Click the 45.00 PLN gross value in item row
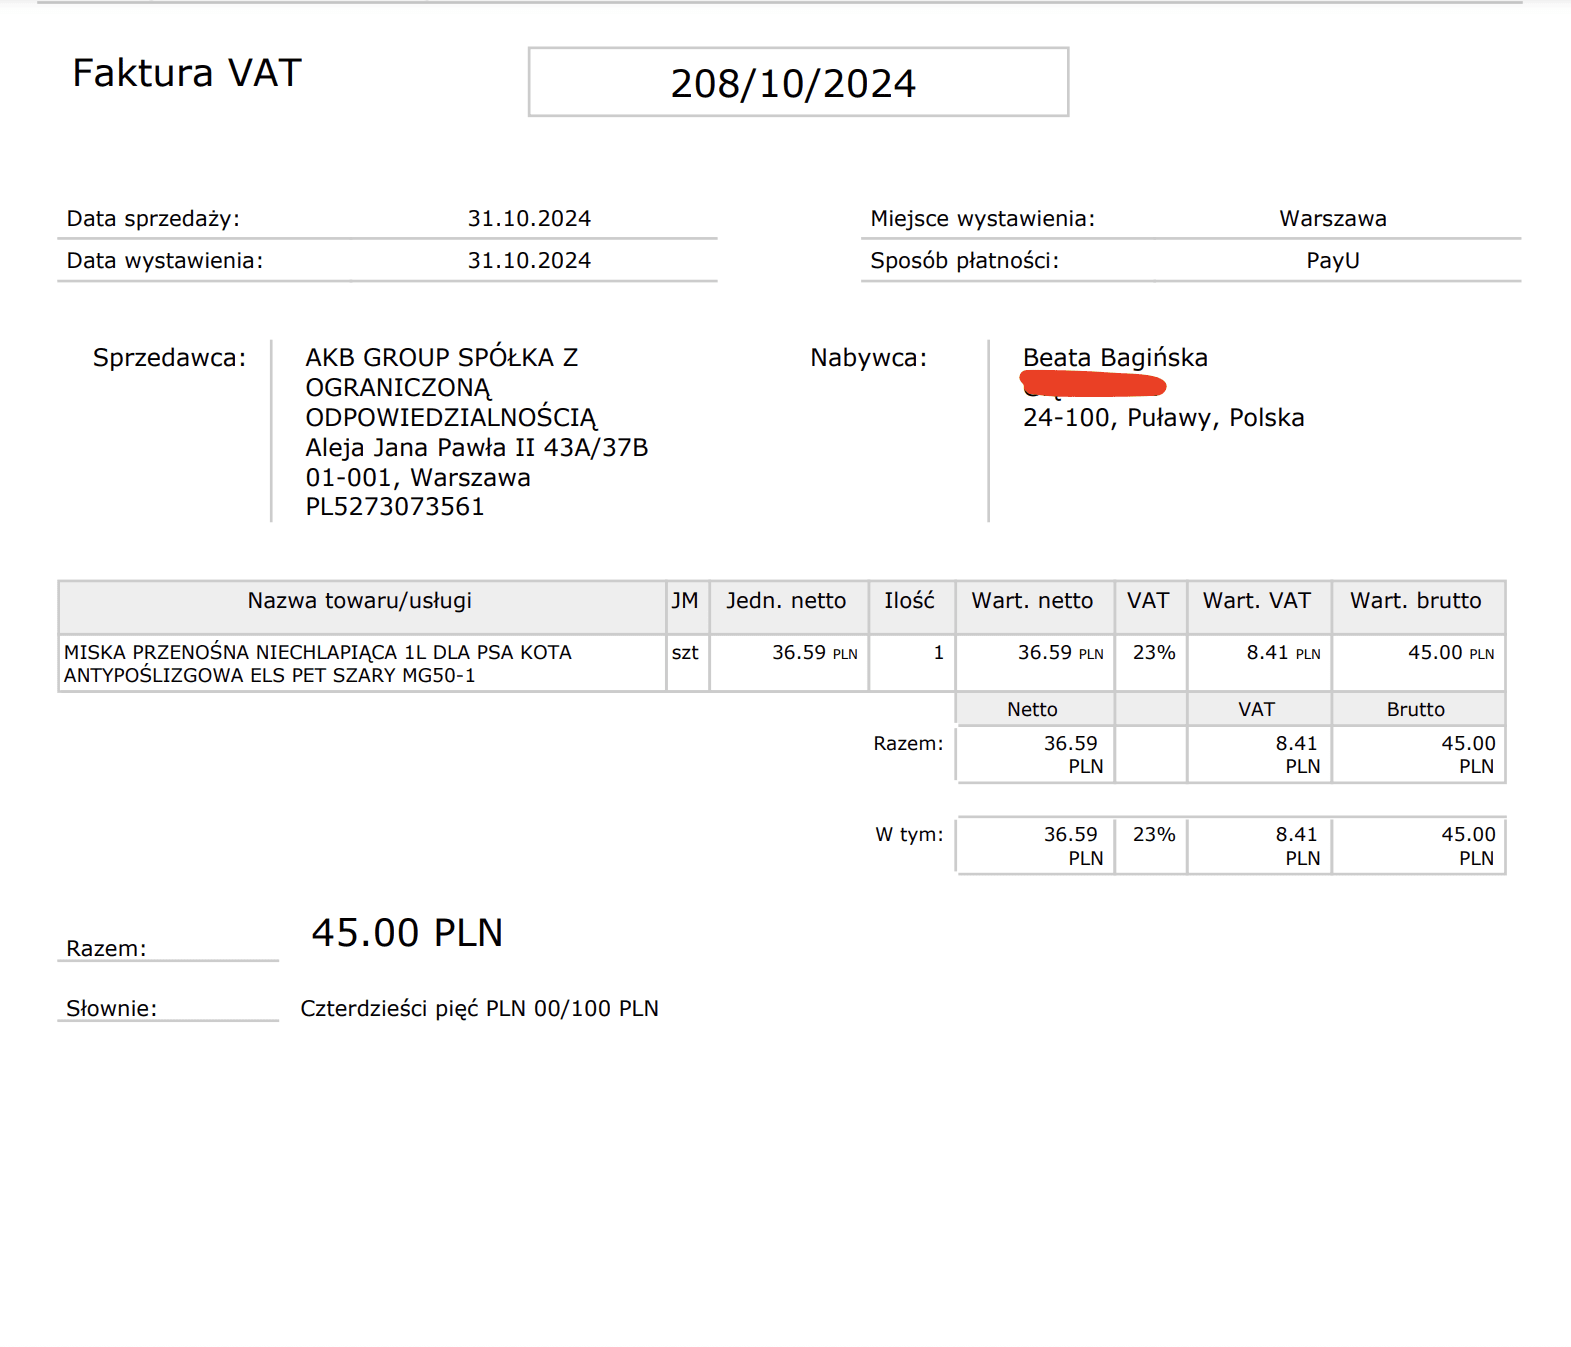The width and height of the screenshot is (1571, 1347). pyautogui.click(x=1451, y=653)
